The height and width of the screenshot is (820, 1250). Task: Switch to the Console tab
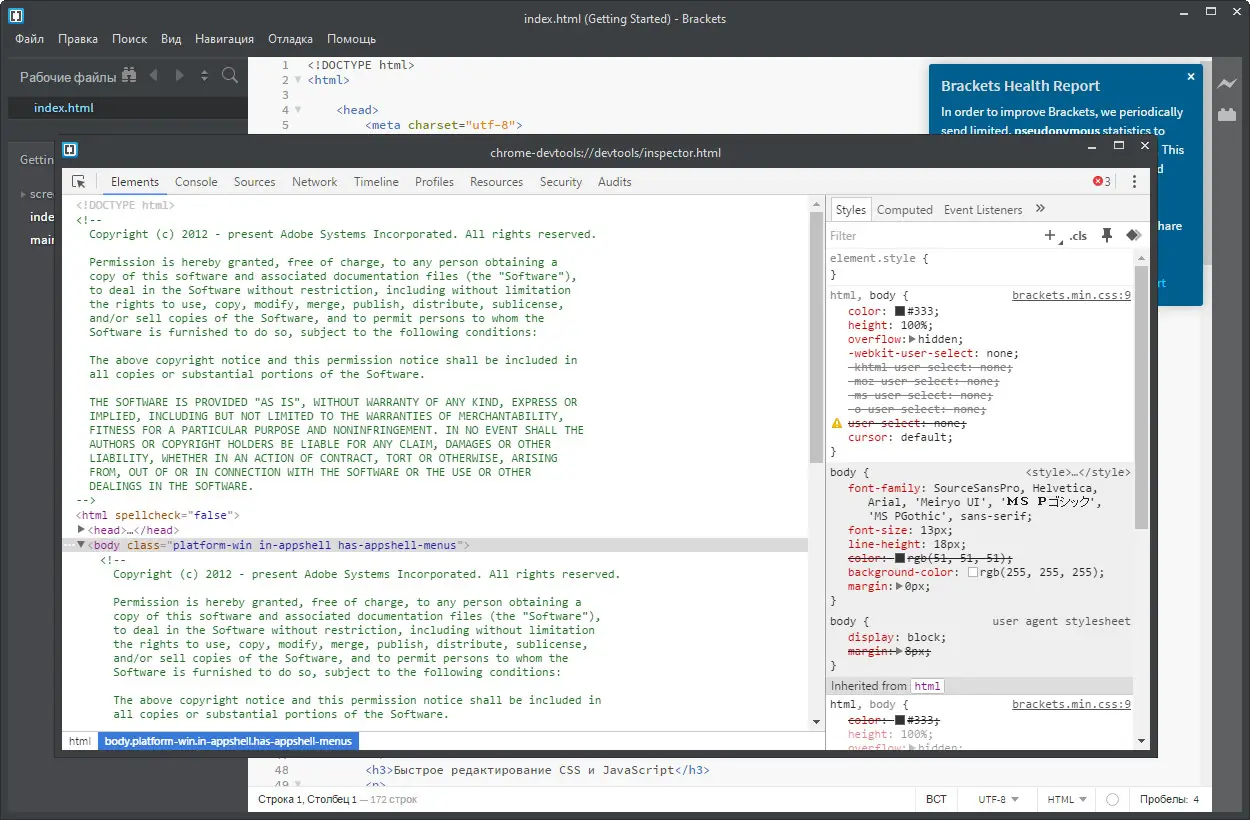[196, 182]
